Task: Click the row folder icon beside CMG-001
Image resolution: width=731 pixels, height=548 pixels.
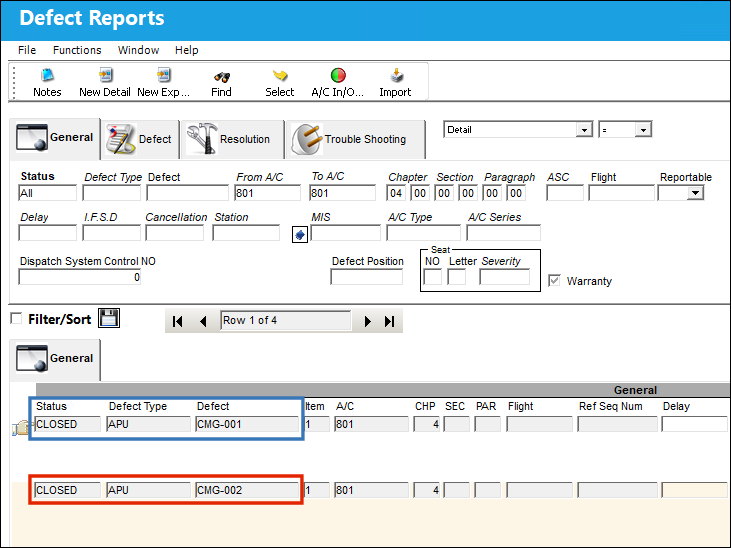Action: click(21, 427)
